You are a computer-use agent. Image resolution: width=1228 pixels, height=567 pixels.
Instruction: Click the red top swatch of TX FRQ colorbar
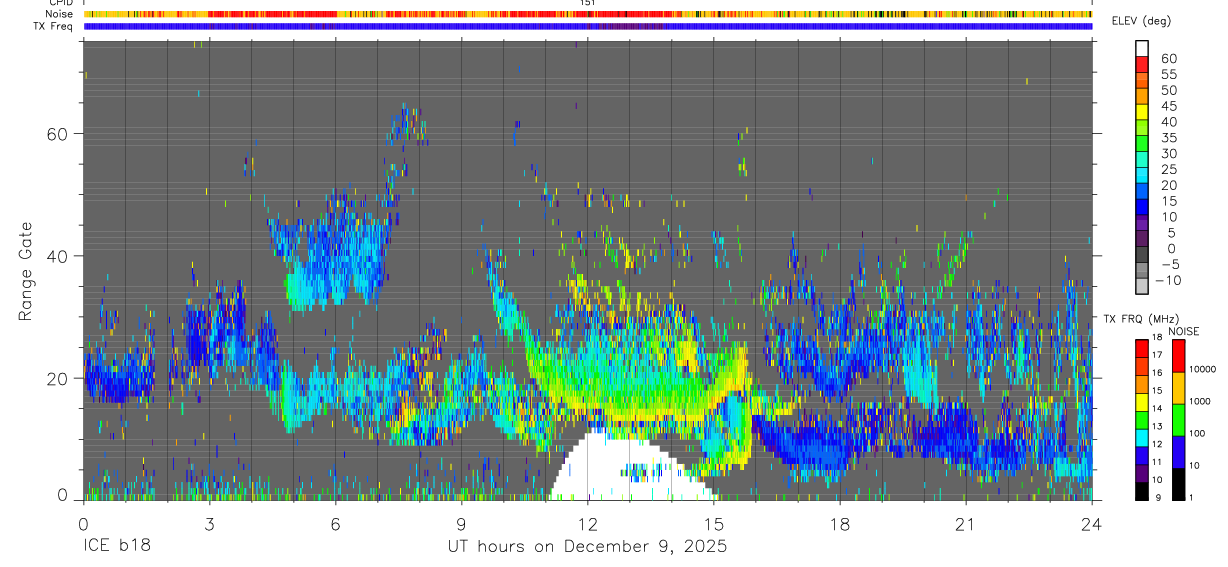click(x=1142, y=347)
